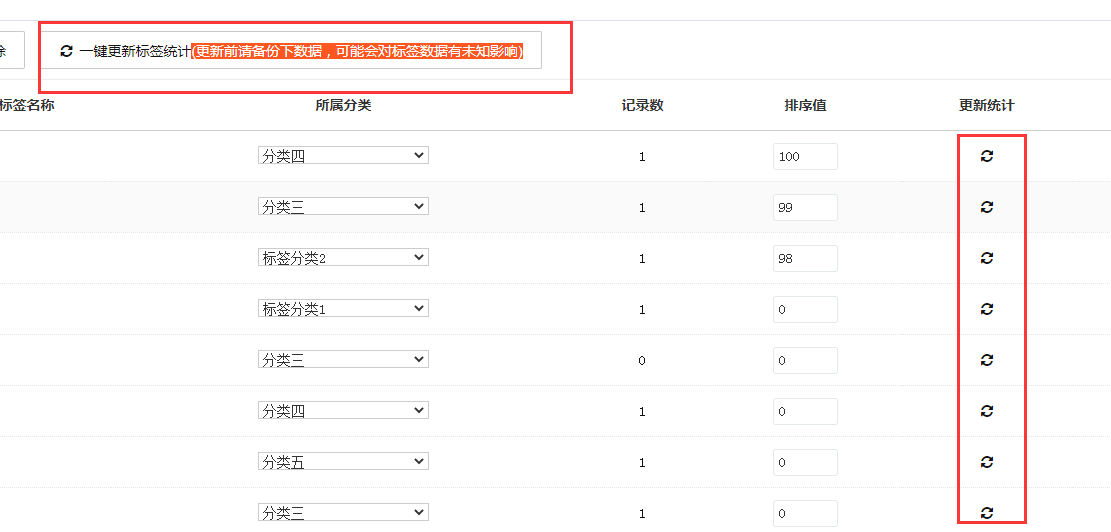
Task: Click the 一键更新标签统计 button
Action: click(291, 51)
